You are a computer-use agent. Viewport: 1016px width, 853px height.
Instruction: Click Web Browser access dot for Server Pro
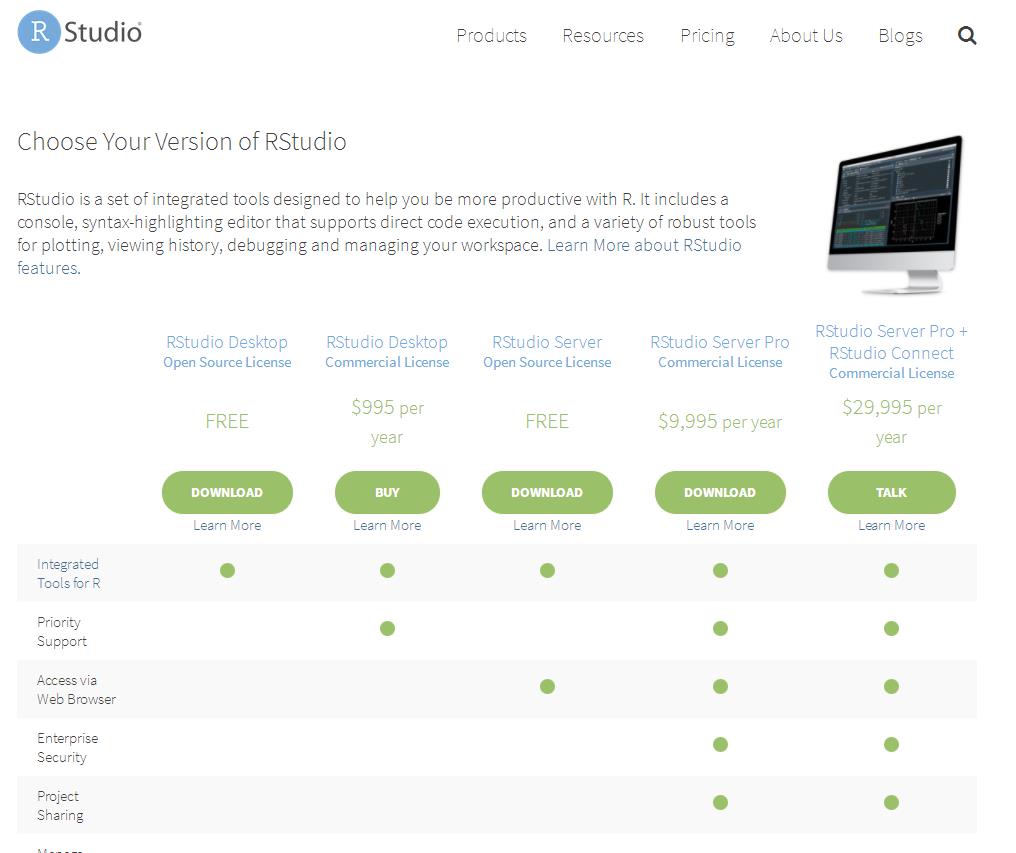pyautogui.click(x=720, y=686)
